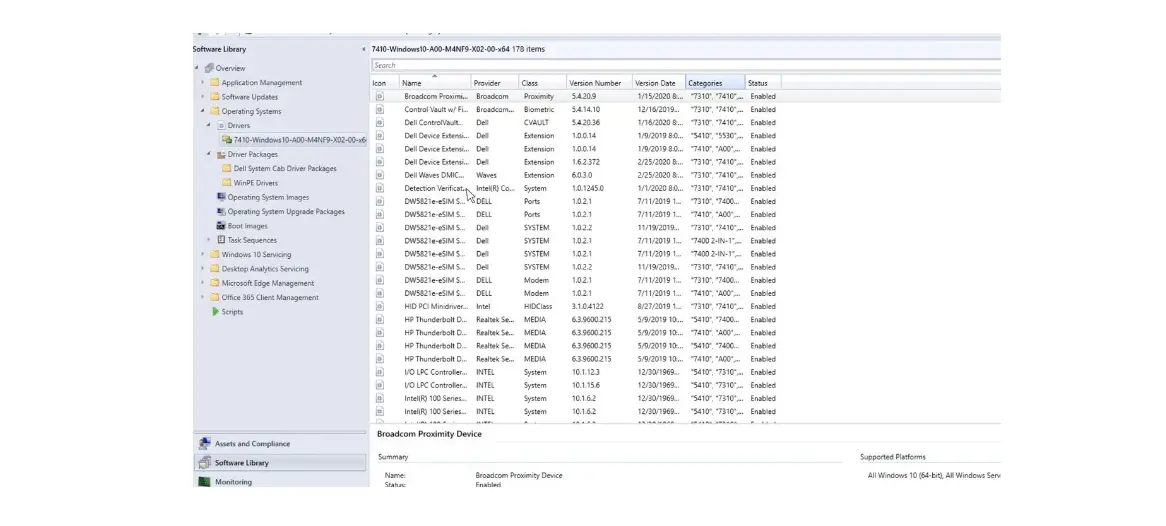
Task: Click the driver icon beside Detection Verification row
Action: pyautogui.click(x=379, y=188)
